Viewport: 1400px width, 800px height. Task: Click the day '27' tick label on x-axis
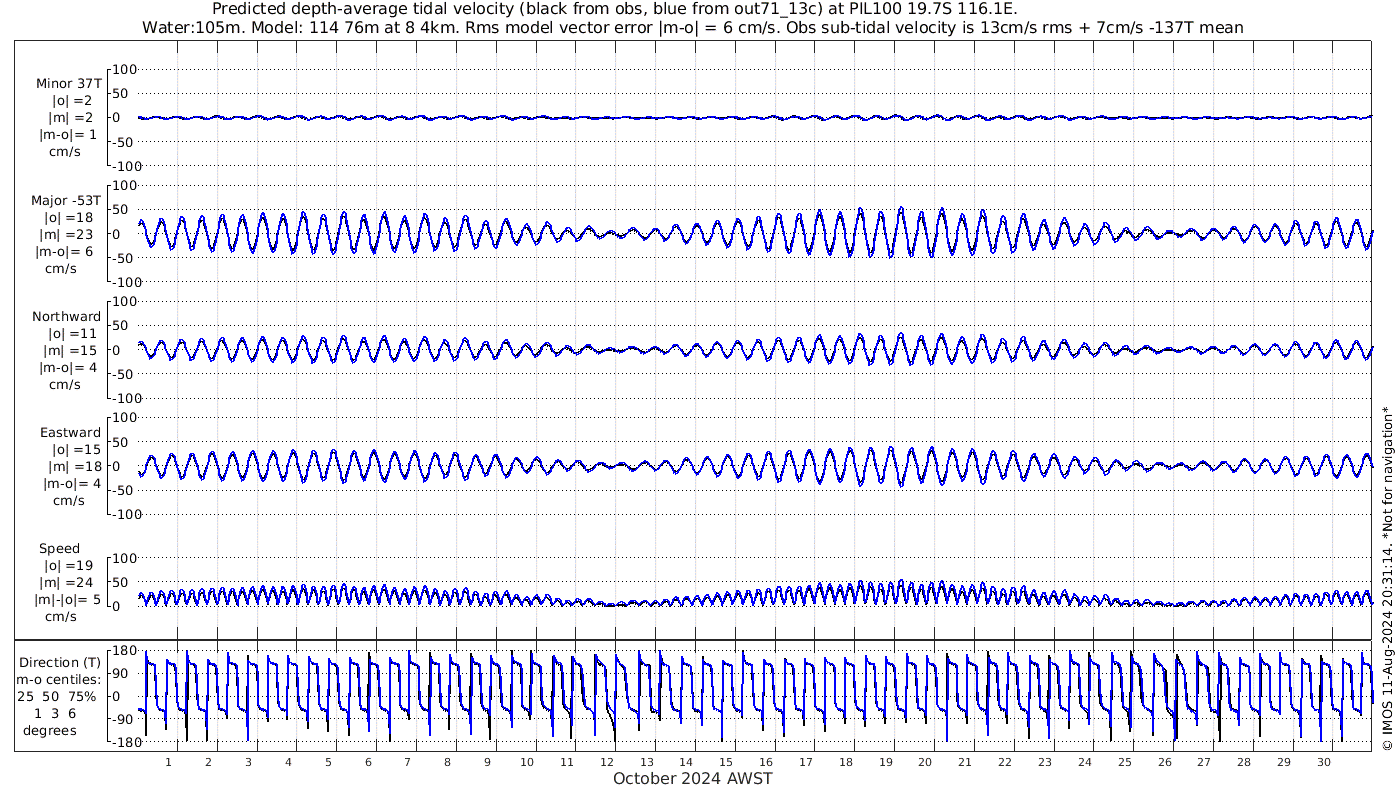[x=1204, y=762]
